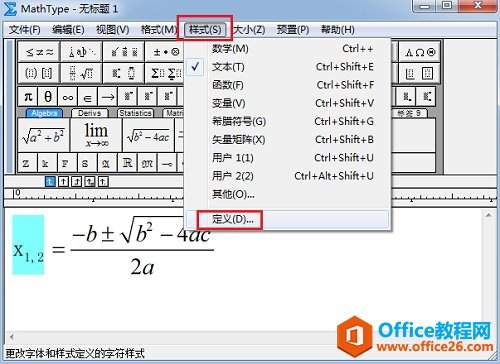500x364 pixels.
Task: Open the box templates palette at right
Action: [419, 73]
